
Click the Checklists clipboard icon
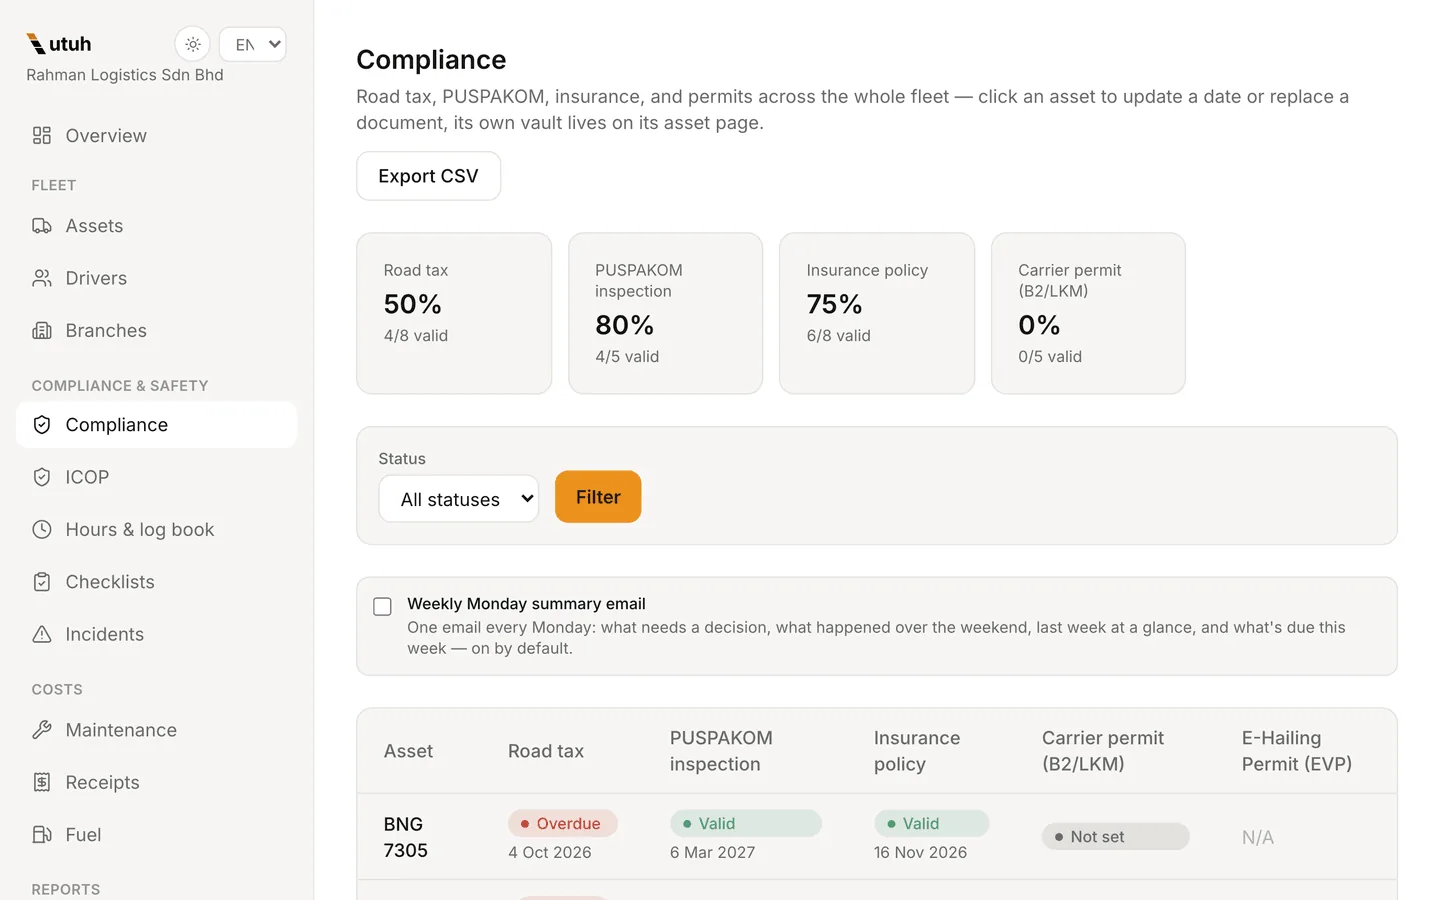click(42, 582)
